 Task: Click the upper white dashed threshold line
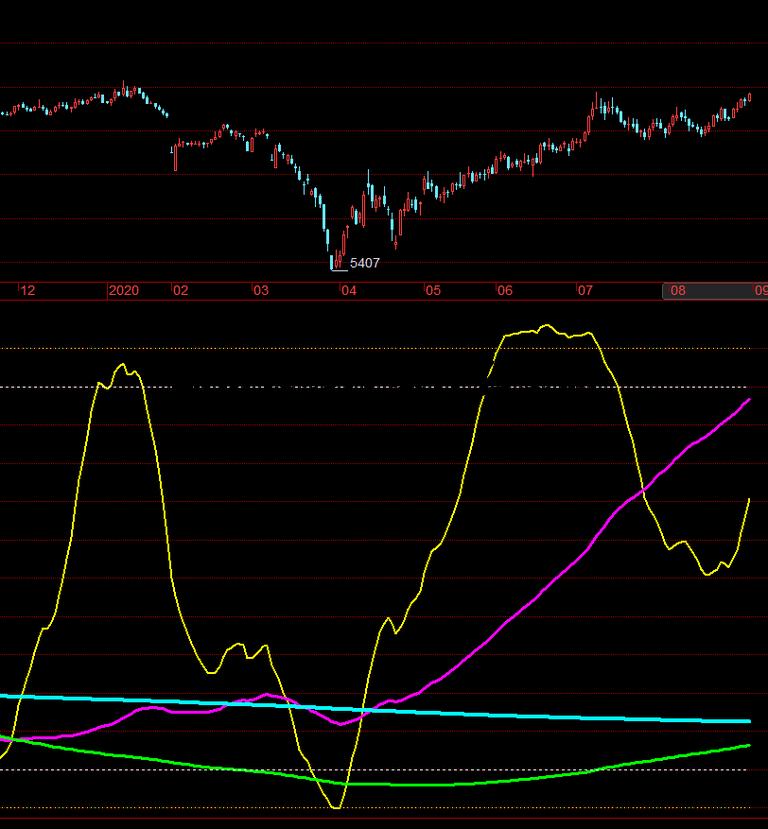[60, 386]
